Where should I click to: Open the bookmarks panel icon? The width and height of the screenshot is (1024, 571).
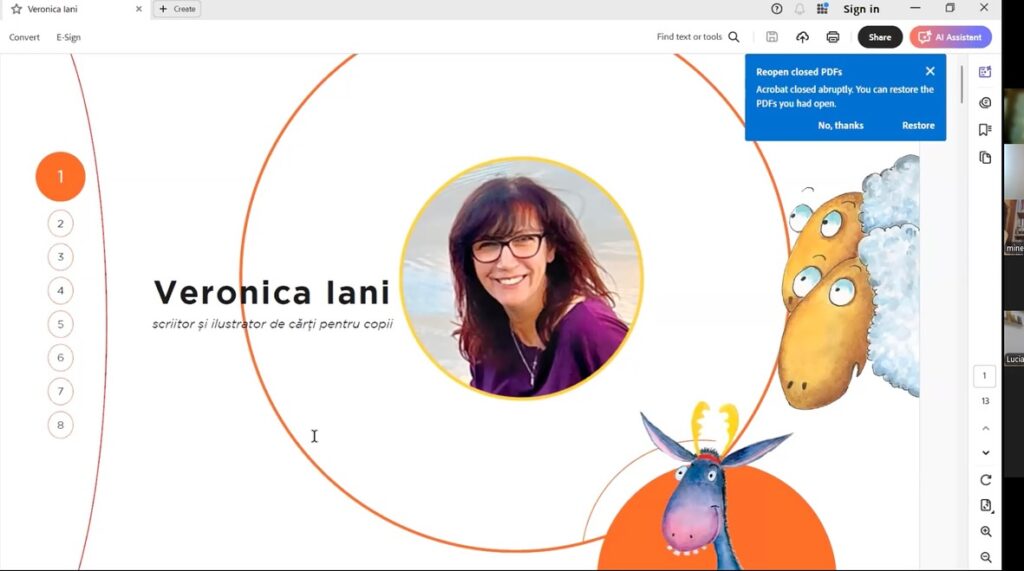click(985, 129)
